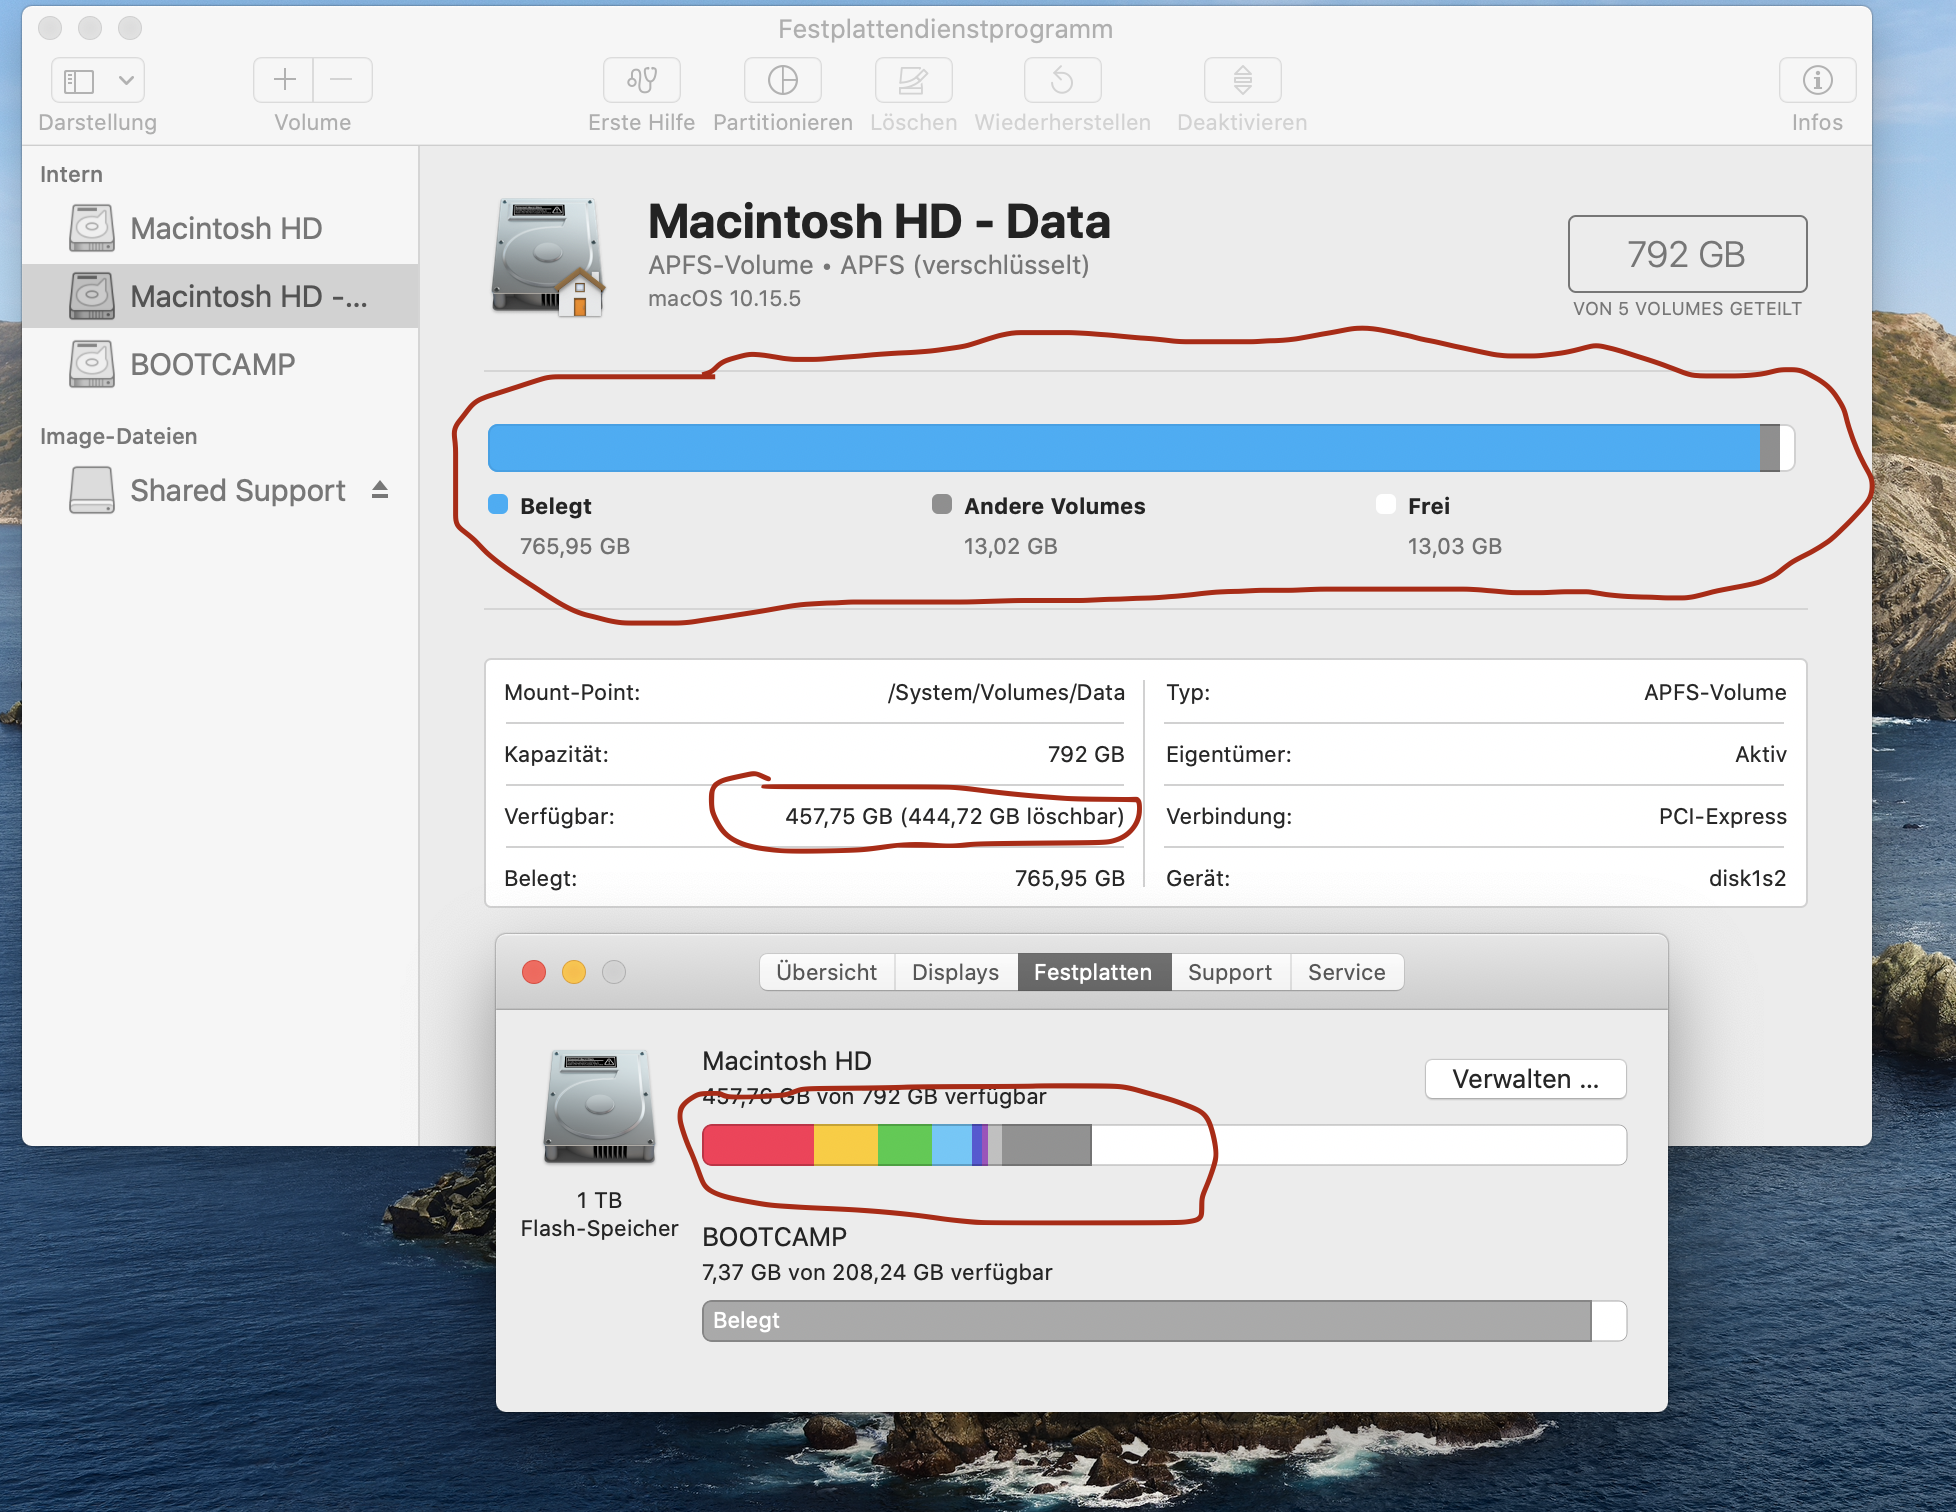Click the Deaktivieren unmount icon
The height and width of the screenshot is (1512, 1956).
pyautogui.click(x=1242, y=80)
